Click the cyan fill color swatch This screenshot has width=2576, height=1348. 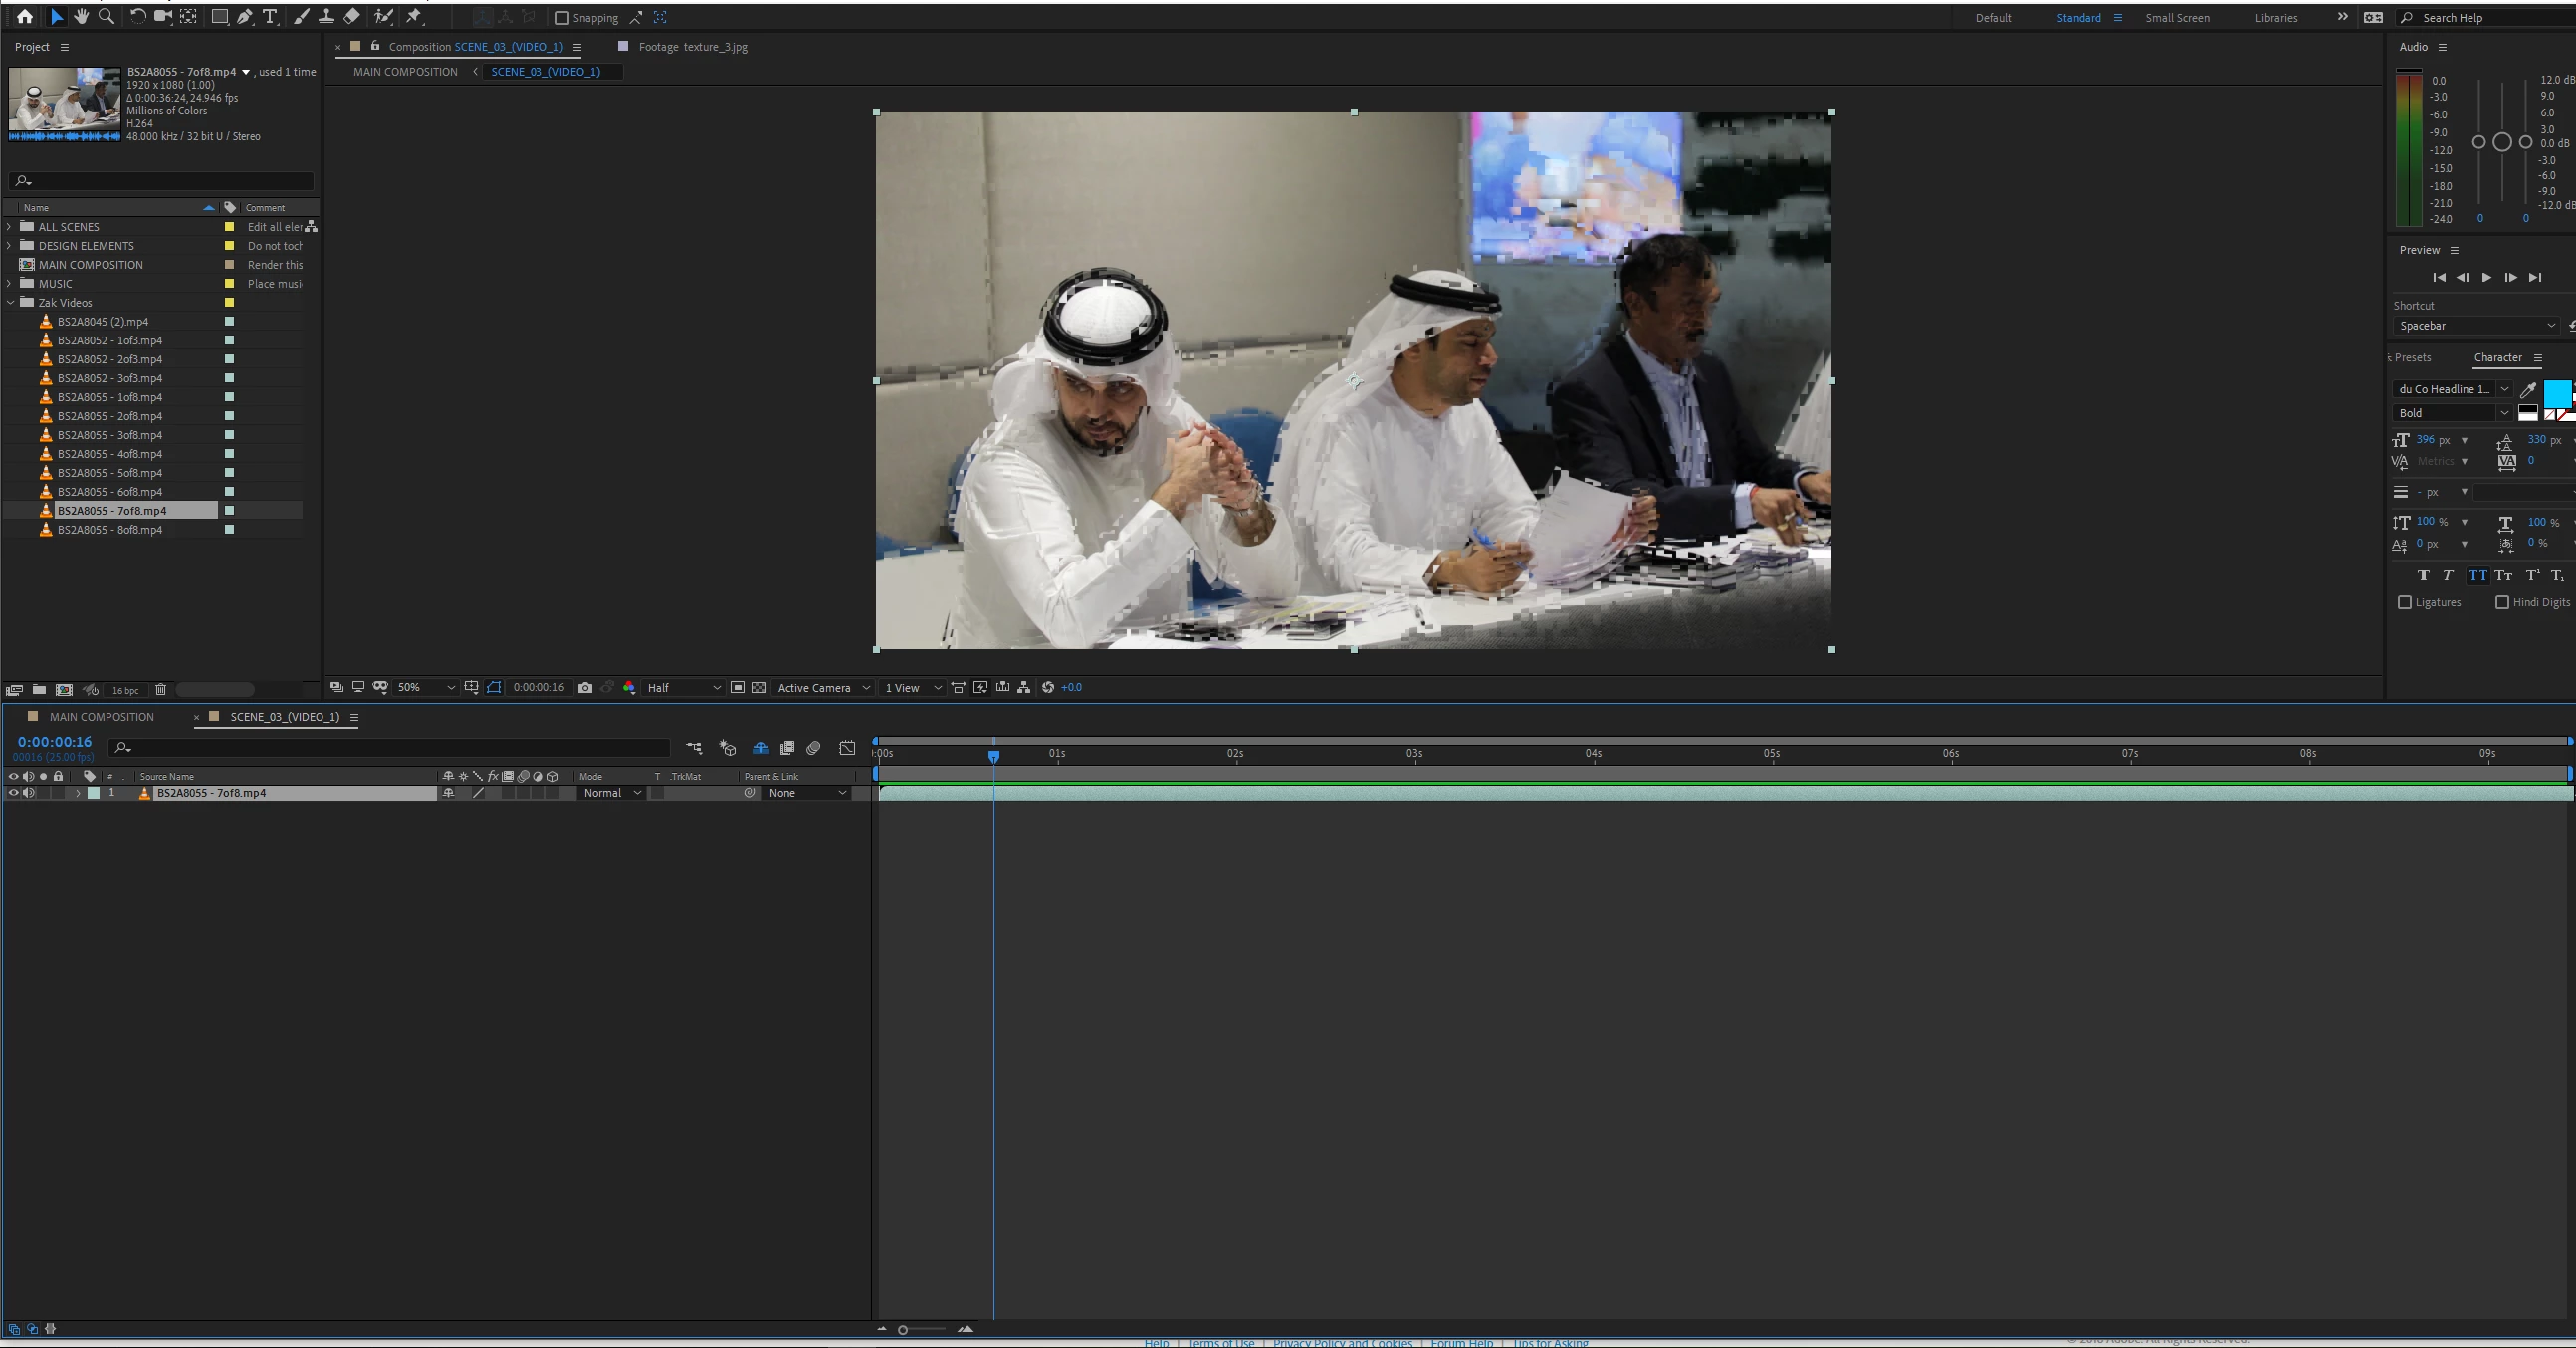2556,393
